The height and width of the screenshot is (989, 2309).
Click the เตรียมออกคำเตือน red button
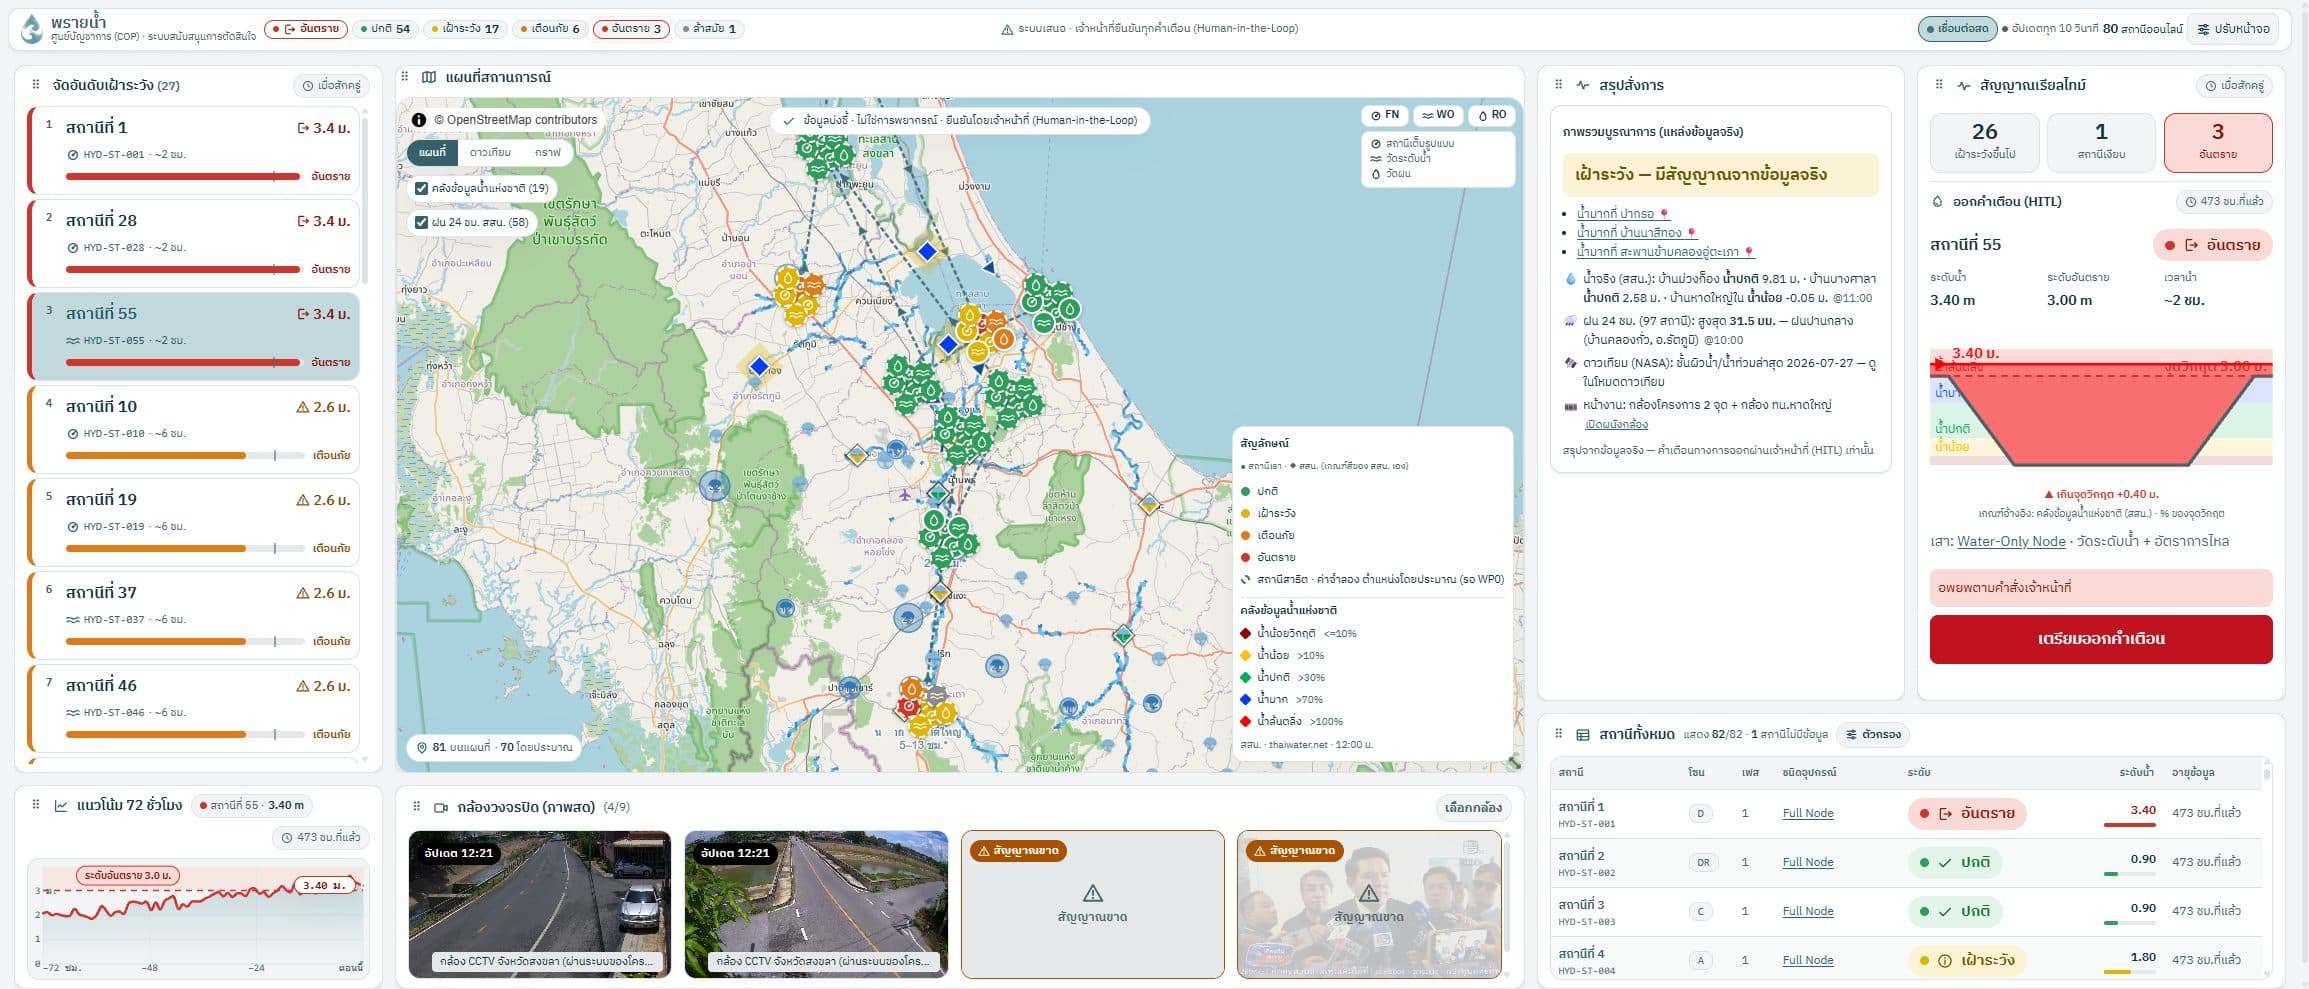(2101, 639)
